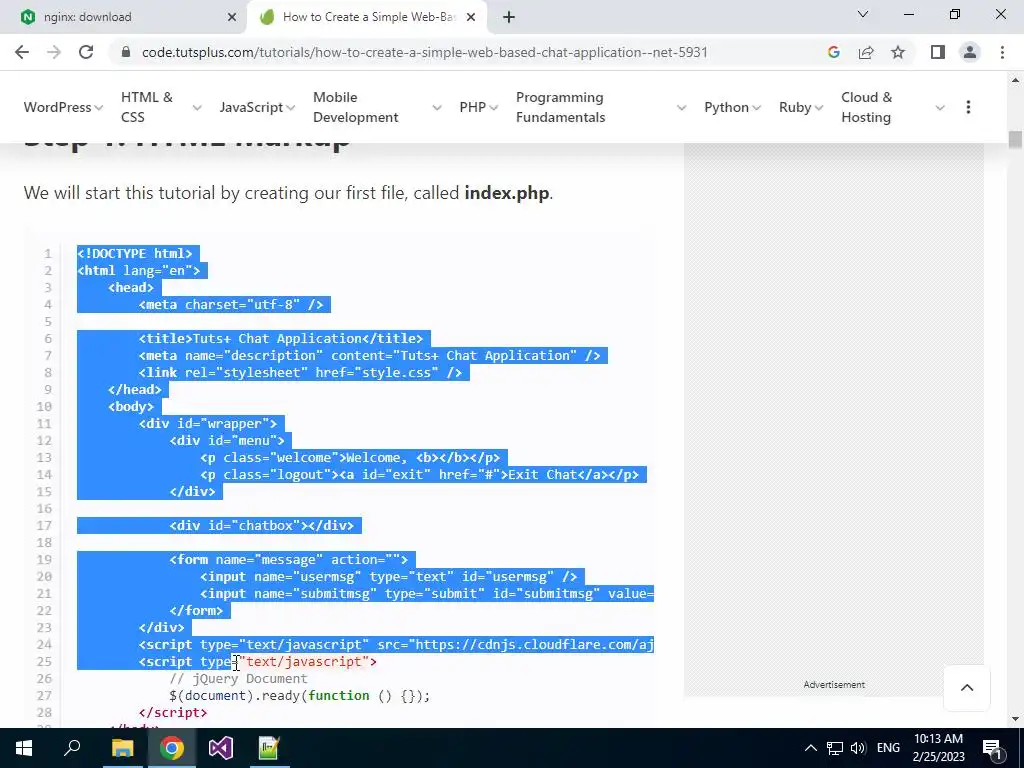Image resolution: width=1024 pixels, height=768 pixels.
Task: Expand Mobile Development dropdown chevron
Action: pos(437,108)
